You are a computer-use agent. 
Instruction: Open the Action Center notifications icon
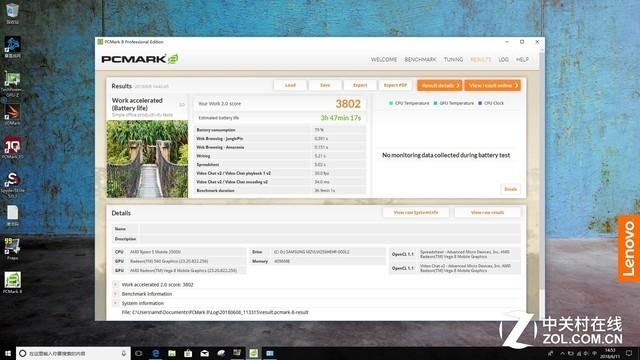tap(629, 353)
